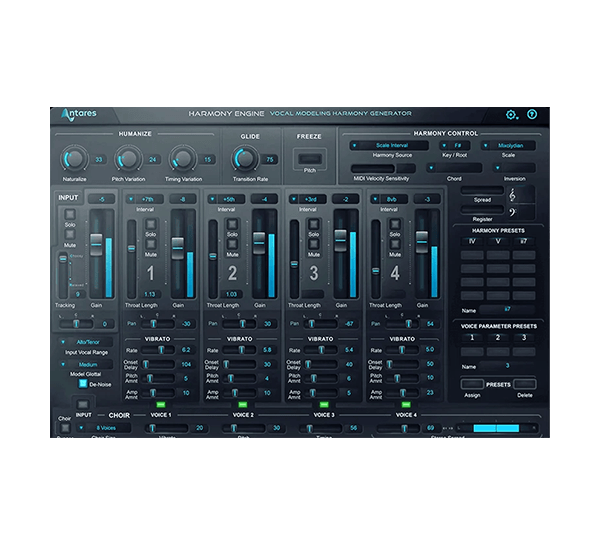Toggle Voice 1 choir green indicator
The width and height of the screenshot is (600, 543).
tap(160, 404)
